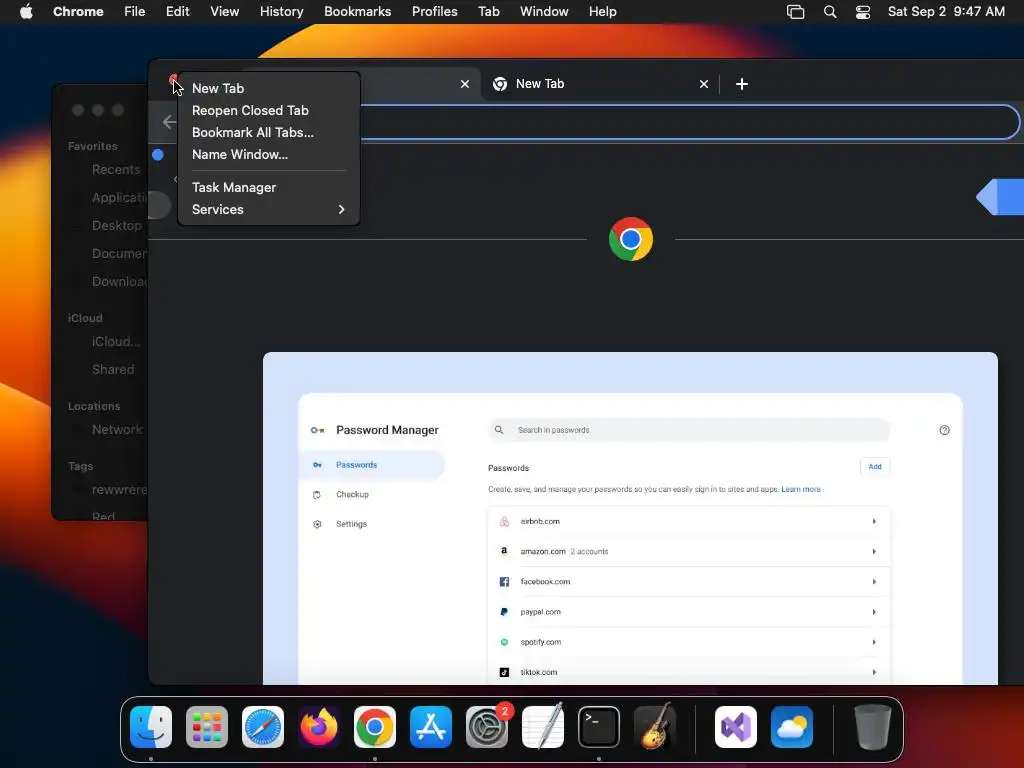The width and height of the screenshot is (1024, 768).
Task: Click Chrome icon in the Dock
Action: coord(375,727)
